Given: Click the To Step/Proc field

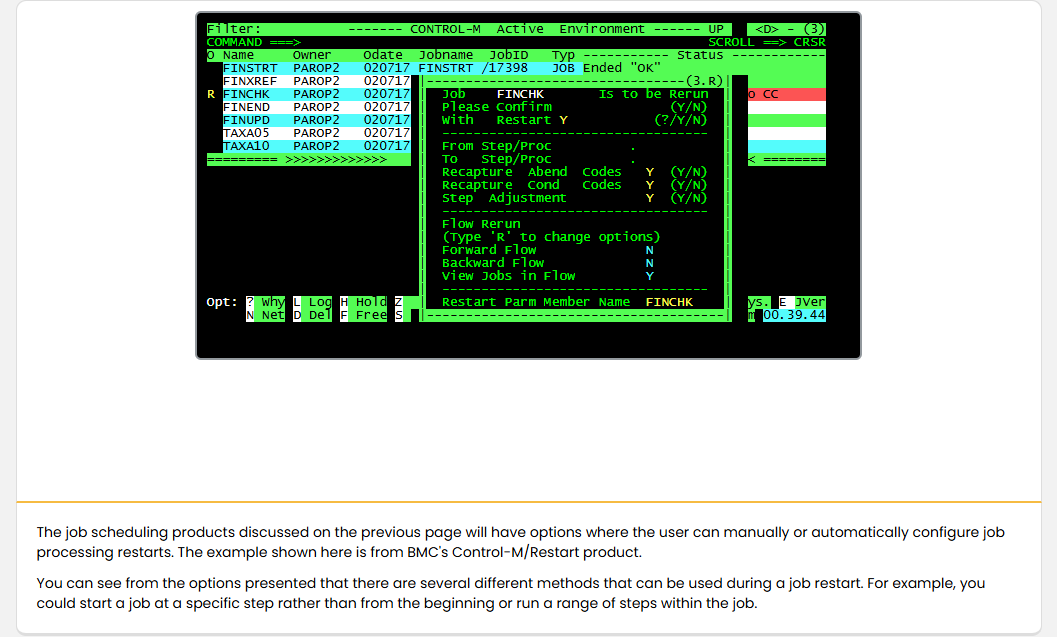Looking at the screenshot, I should (633, 159).
